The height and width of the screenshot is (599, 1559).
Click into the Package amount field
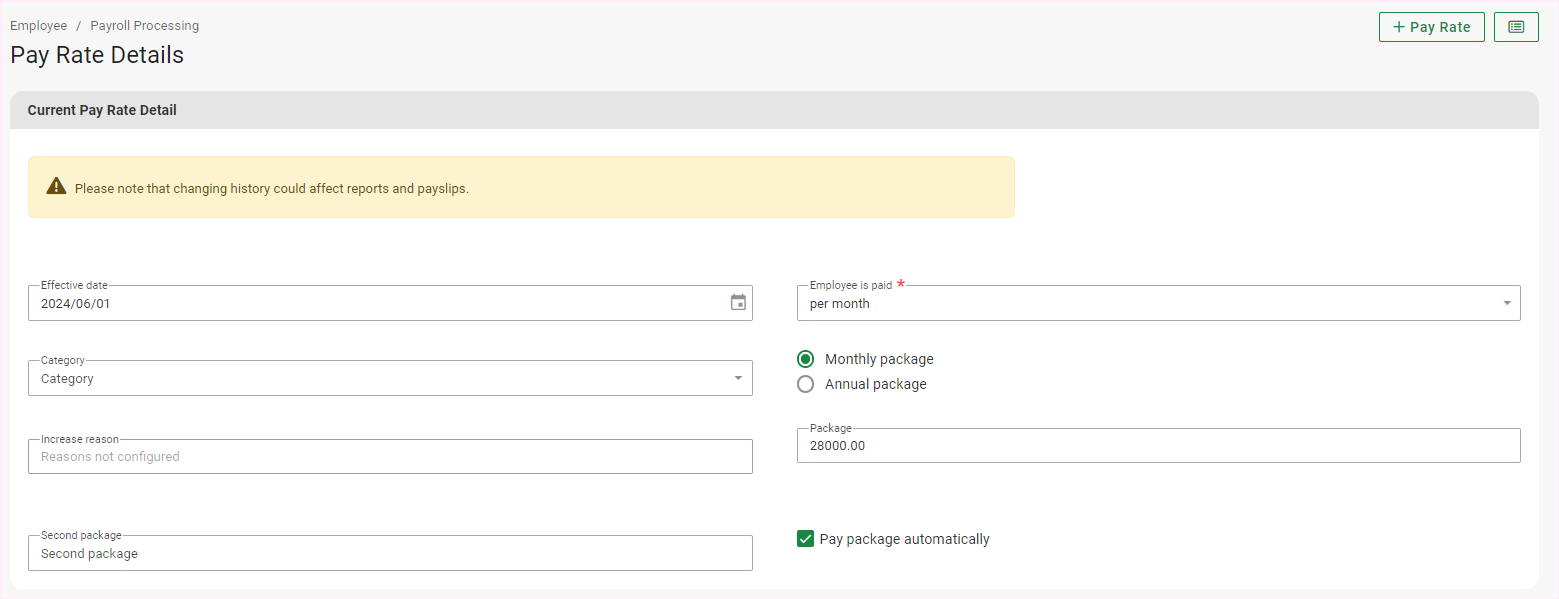click(x=1157, y=446)
